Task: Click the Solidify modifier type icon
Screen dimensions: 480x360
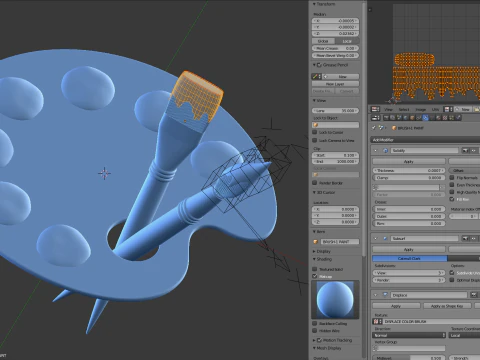Action: coord(386,151)
